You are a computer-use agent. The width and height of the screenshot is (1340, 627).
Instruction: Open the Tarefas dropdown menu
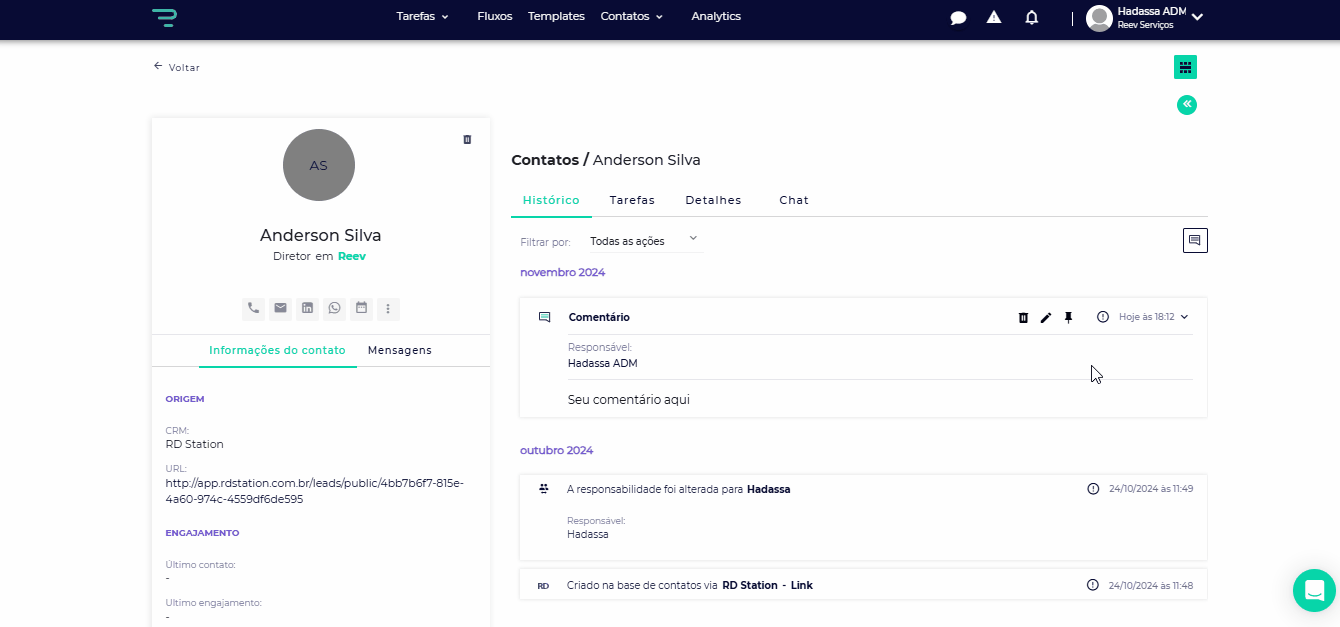point(422,17)
